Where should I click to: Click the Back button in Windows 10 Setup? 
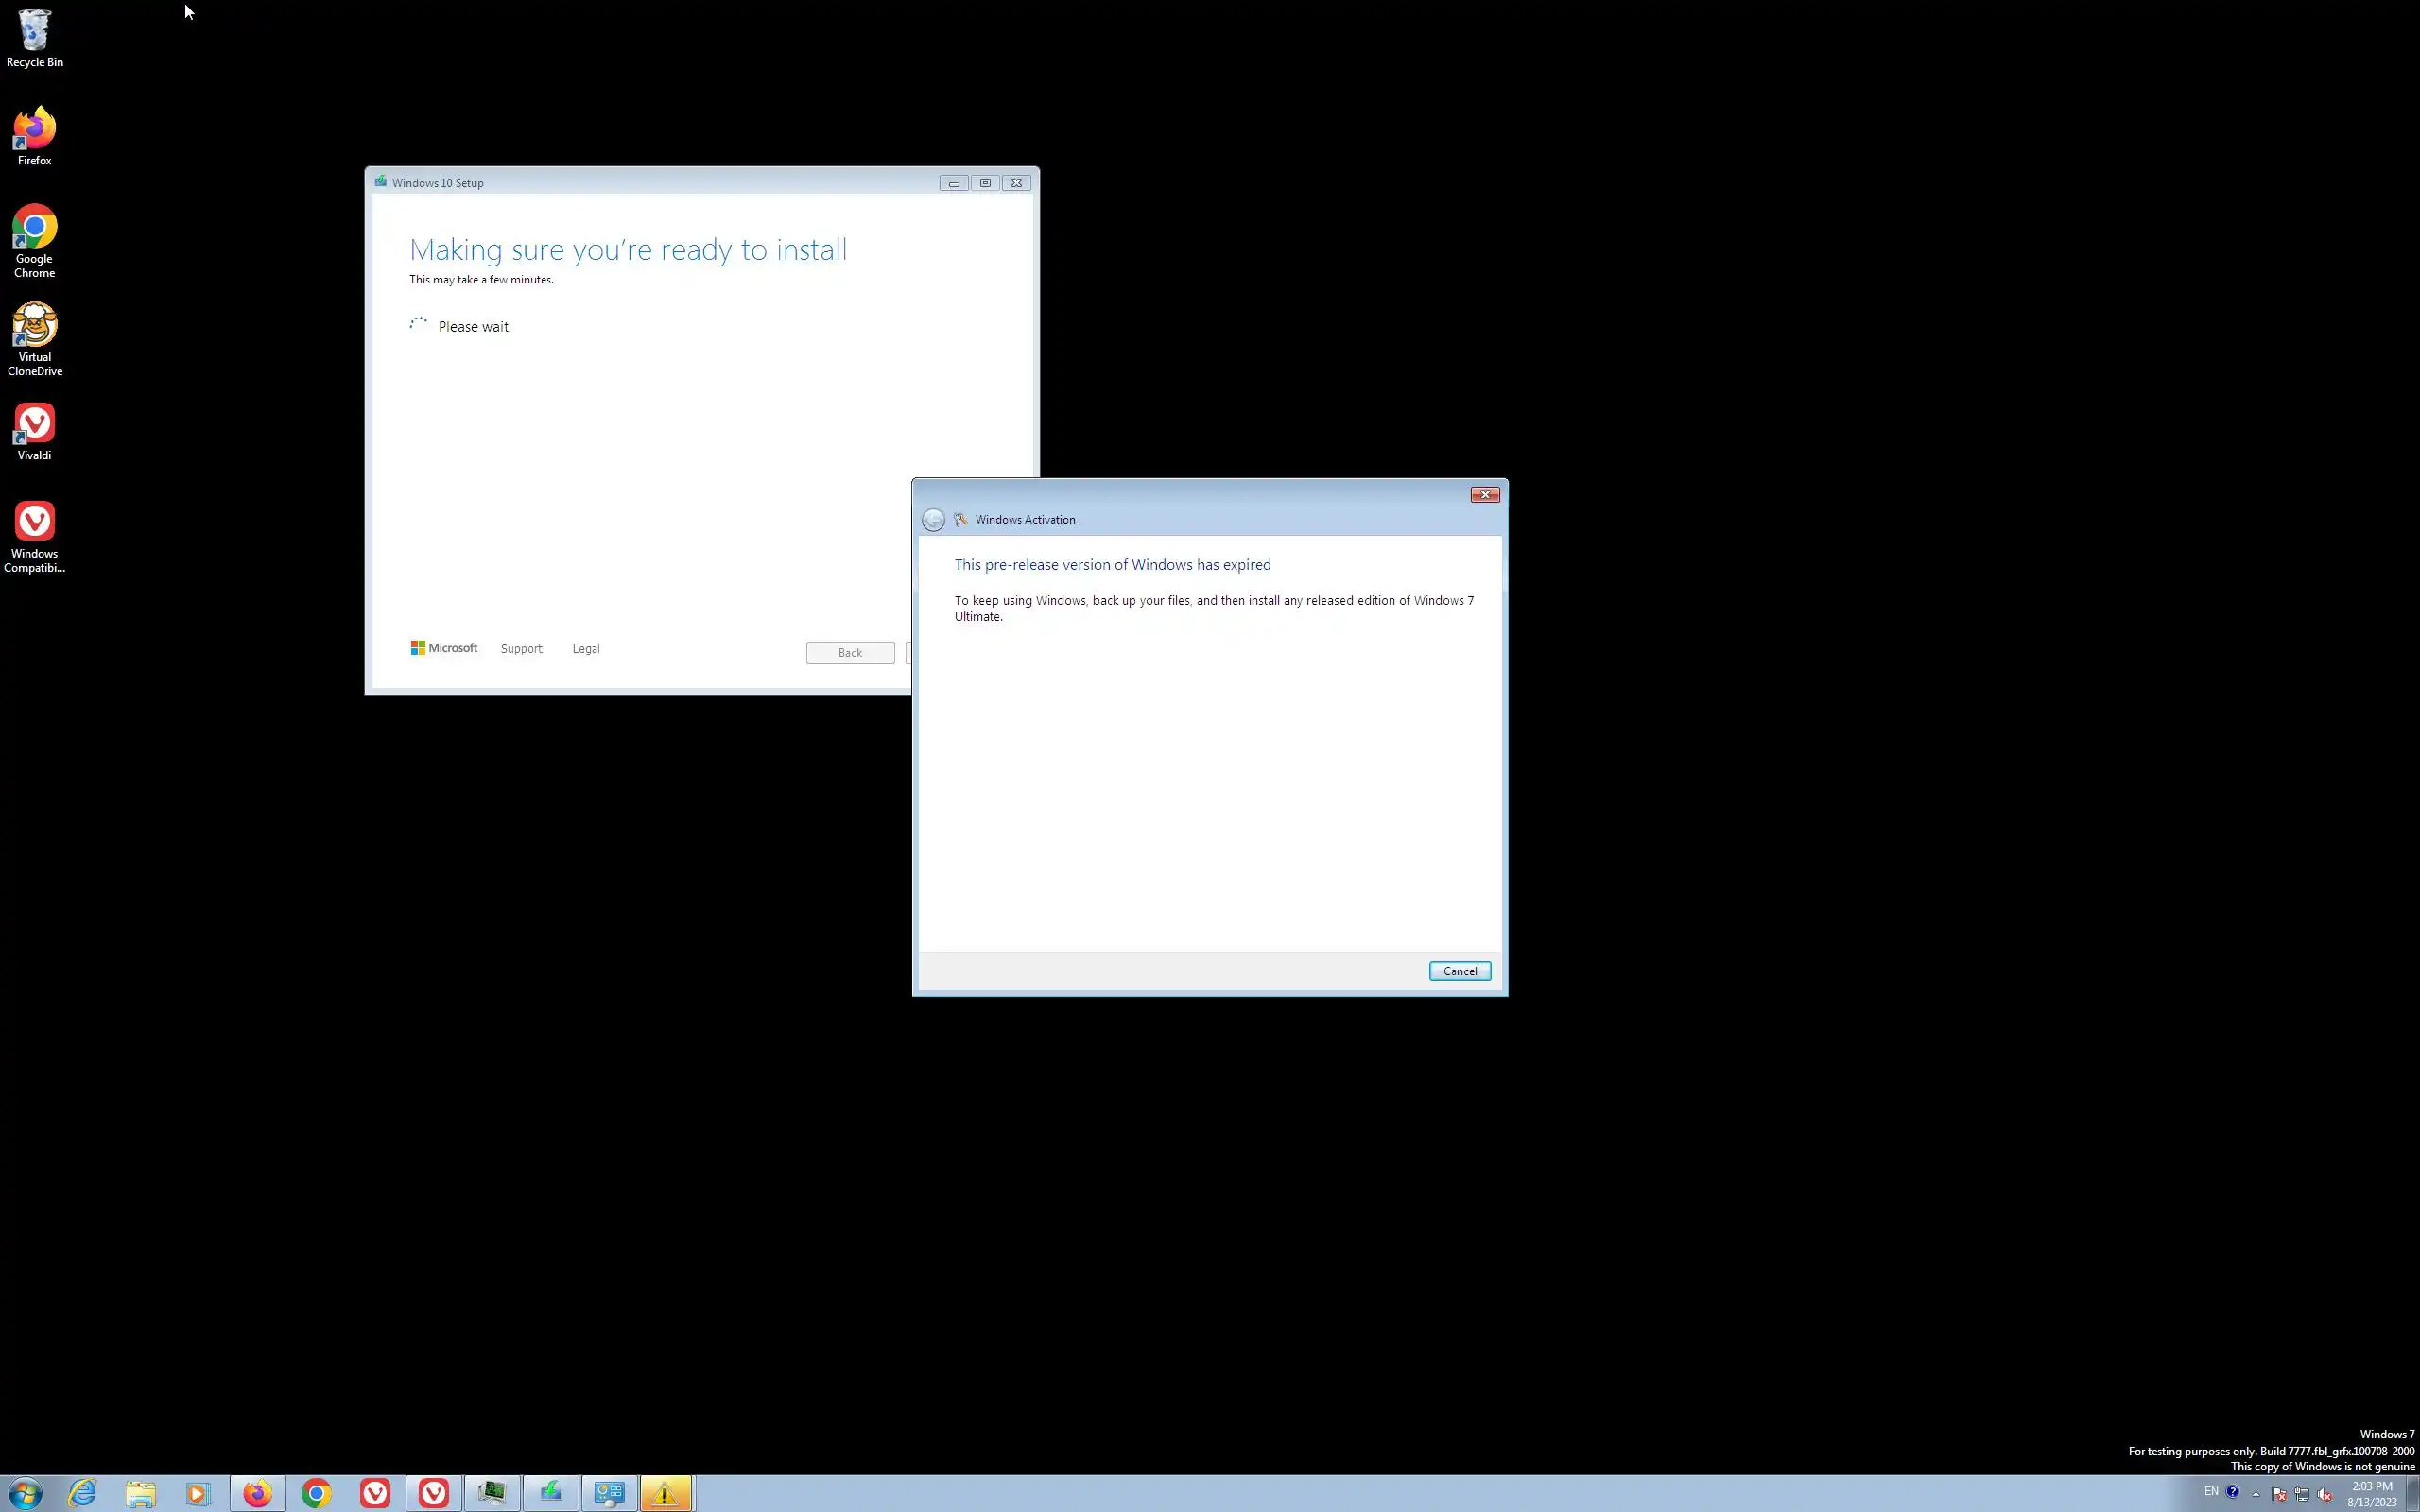click(850, 653)
